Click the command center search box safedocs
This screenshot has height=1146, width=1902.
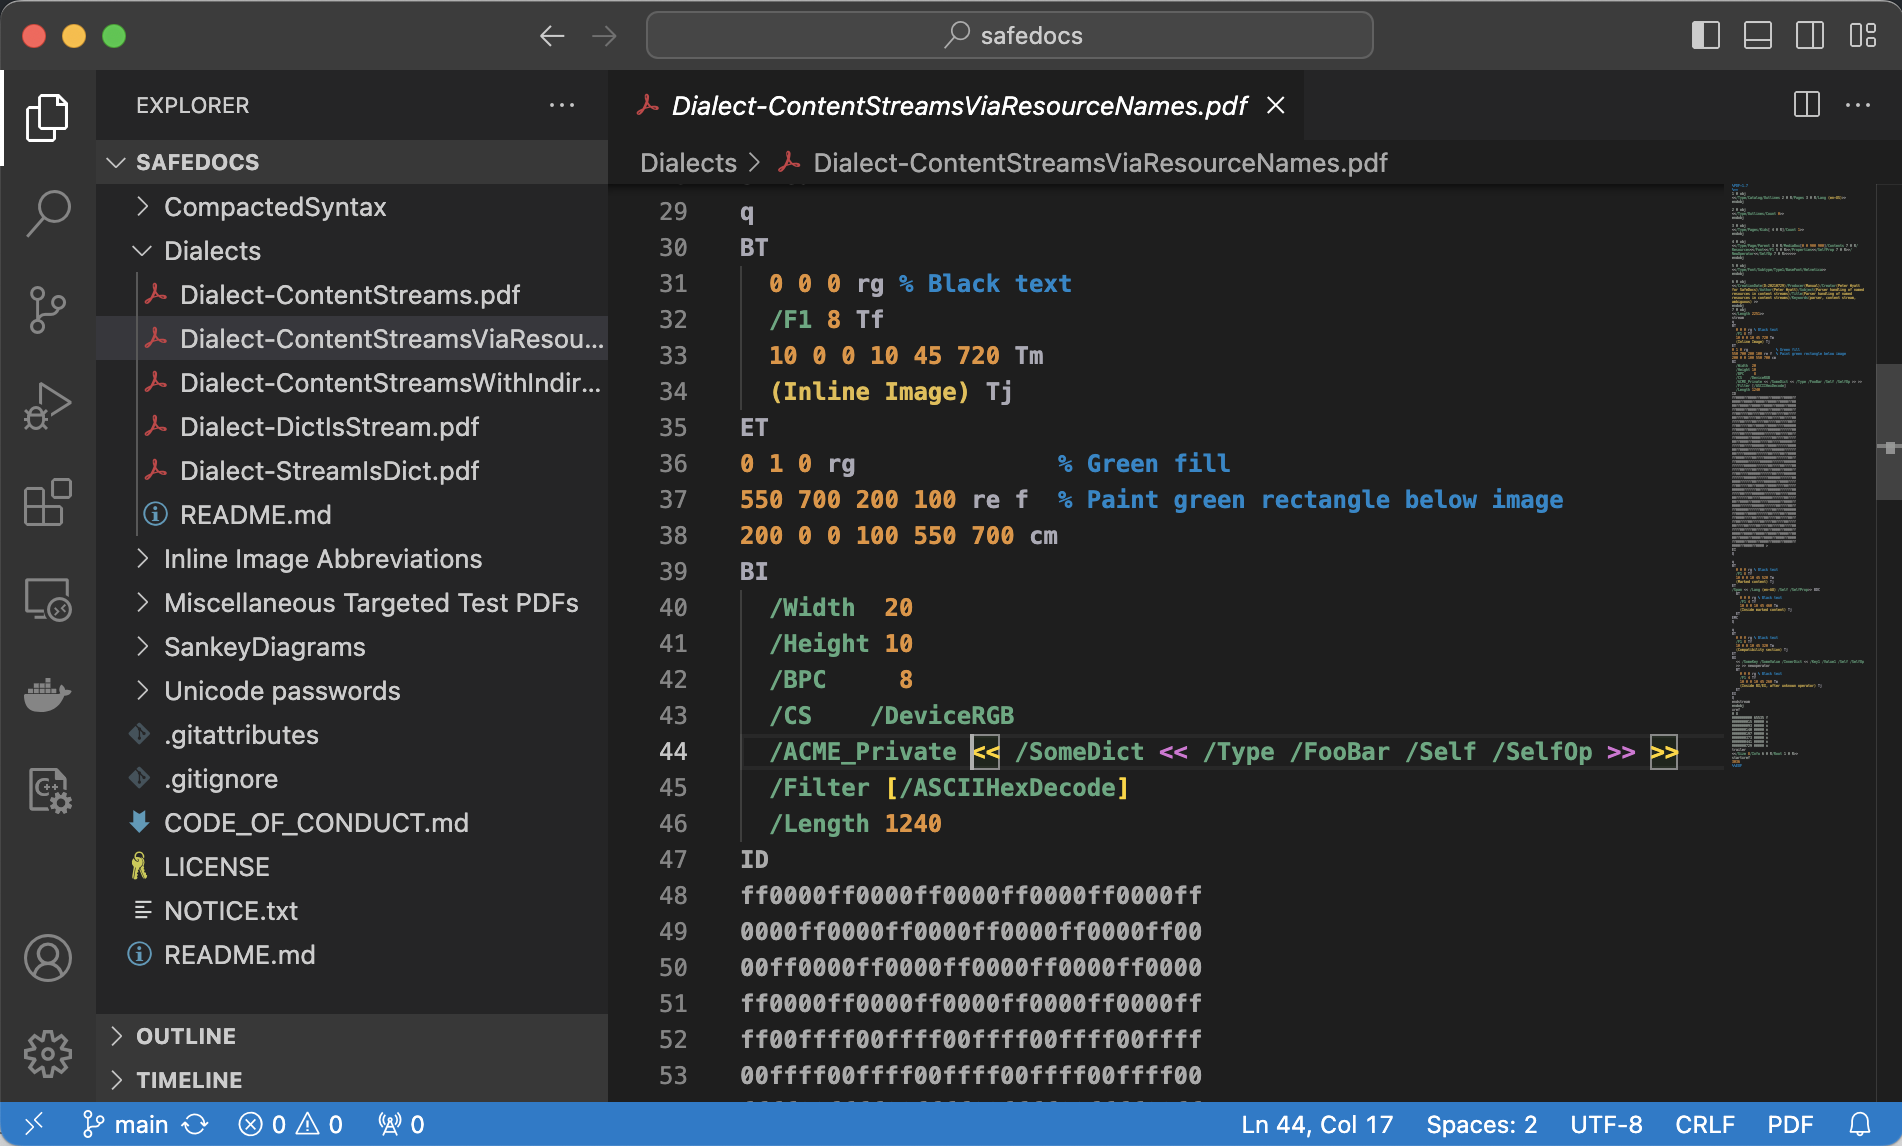1010,36
